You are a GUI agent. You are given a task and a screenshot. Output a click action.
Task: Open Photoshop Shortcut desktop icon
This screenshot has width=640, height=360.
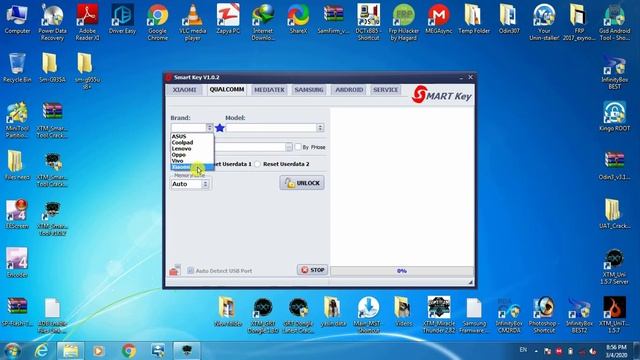coord(544,315)
